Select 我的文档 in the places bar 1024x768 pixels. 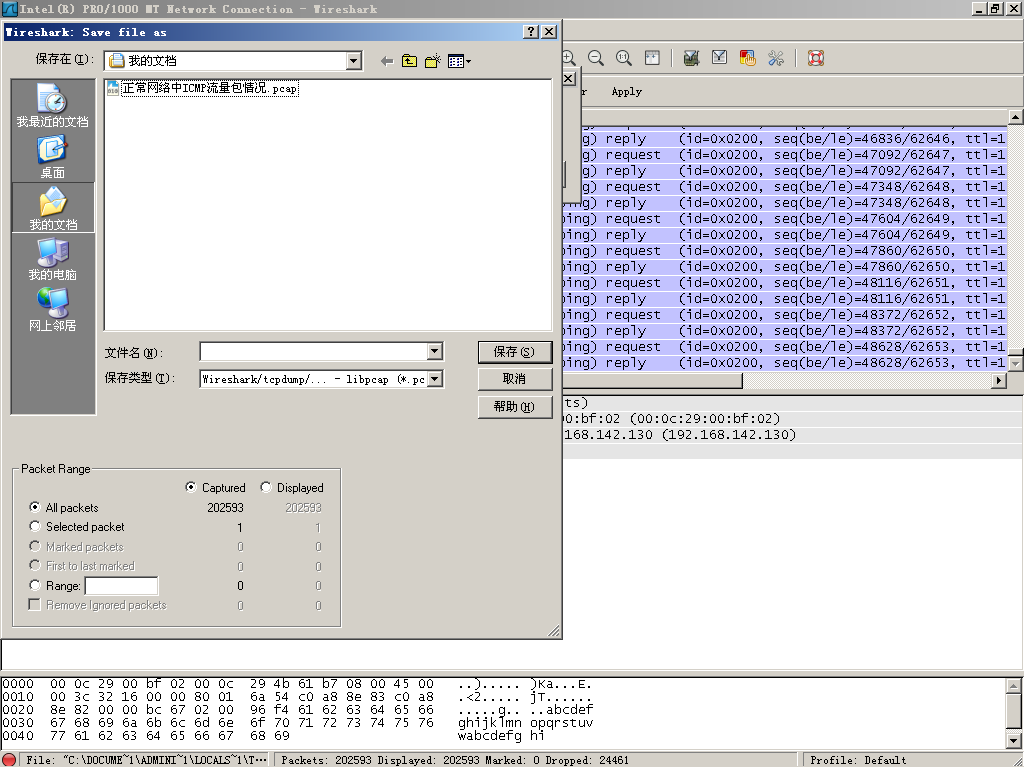[53, 208]
